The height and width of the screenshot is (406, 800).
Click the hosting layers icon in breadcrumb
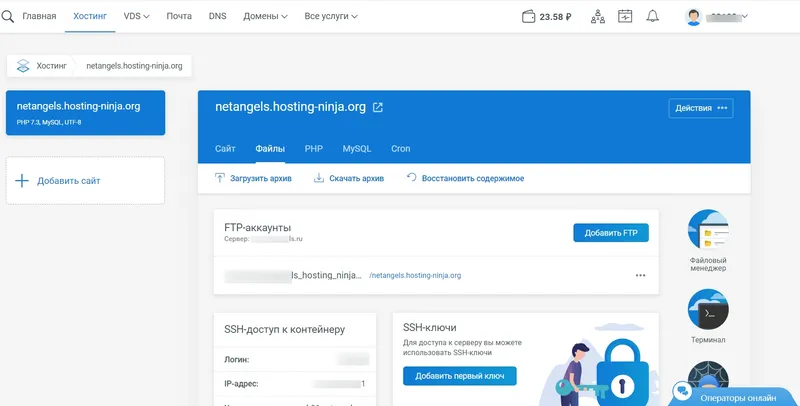point(23,66)
